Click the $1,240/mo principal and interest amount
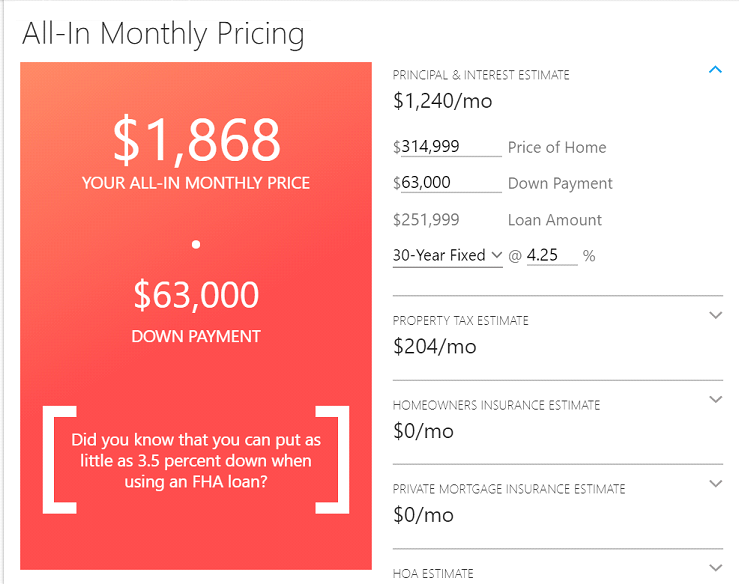The image size is (739, 584). pyautogui.click(x=443, y=101)
